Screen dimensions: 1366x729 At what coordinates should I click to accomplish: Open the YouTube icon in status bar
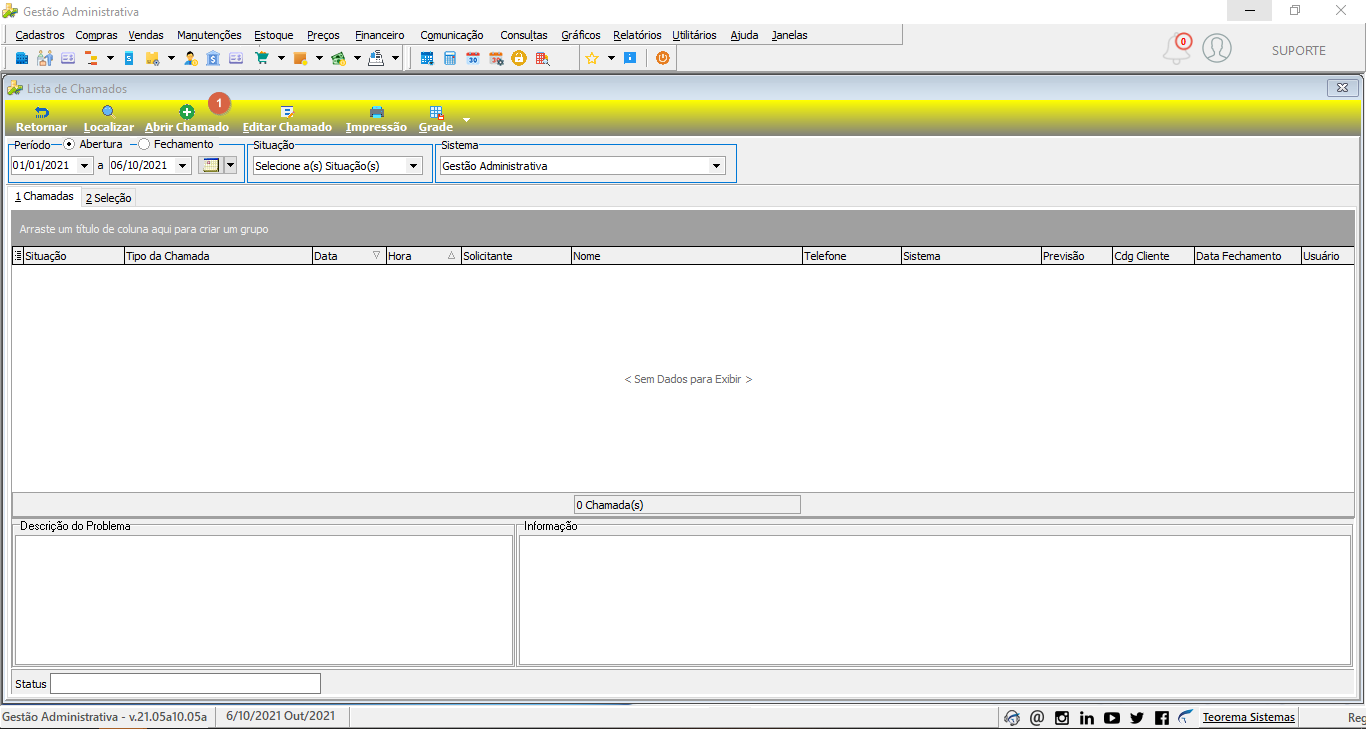coord(1112,718)
